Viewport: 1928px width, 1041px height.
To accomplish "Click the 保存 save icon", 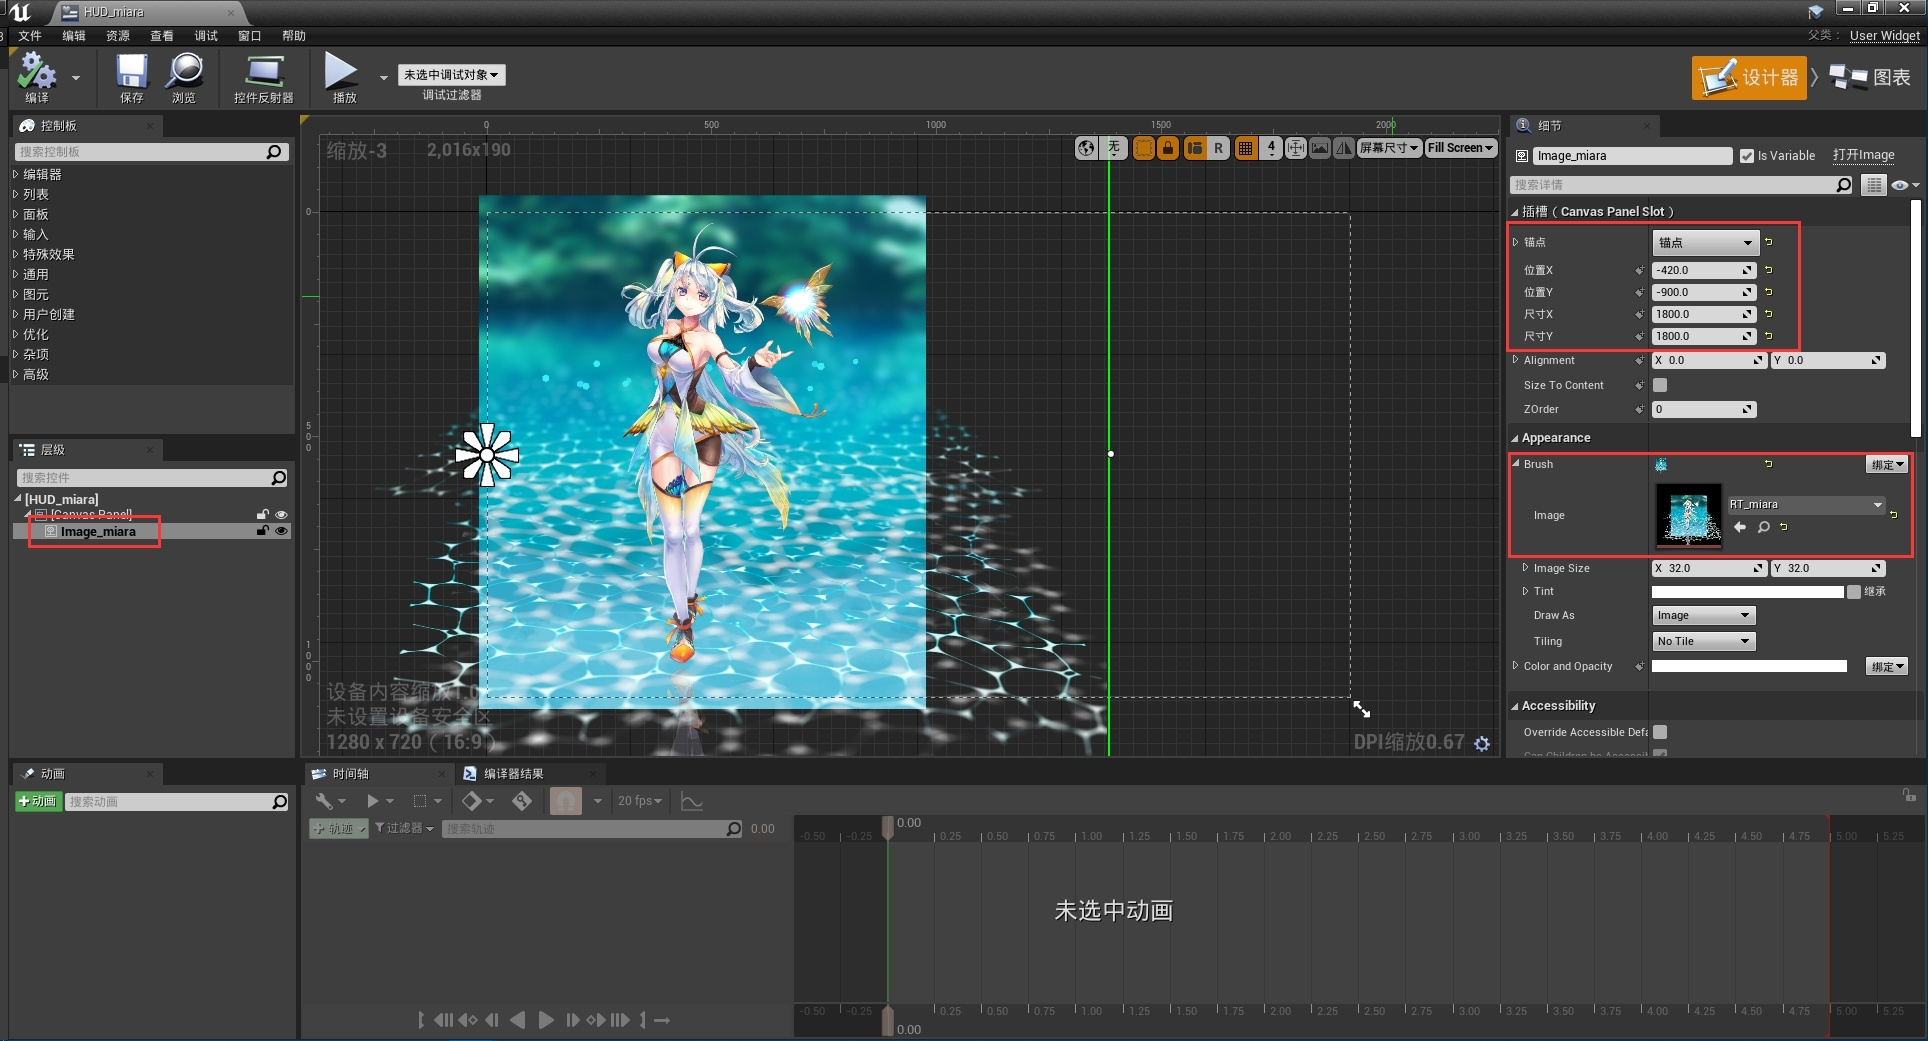I will 131,71.
